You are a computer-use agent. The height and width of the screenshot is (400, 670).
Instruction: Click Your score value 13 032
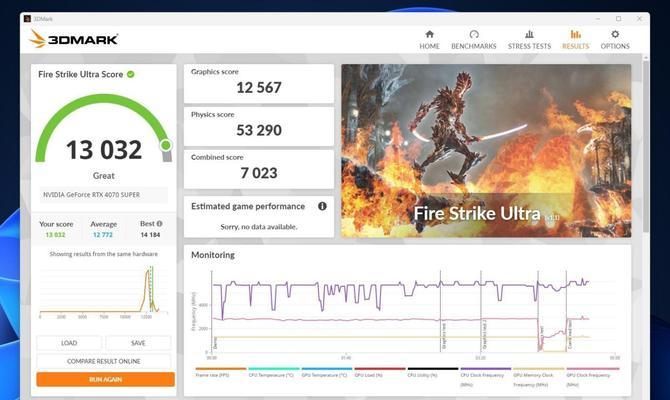56,235
